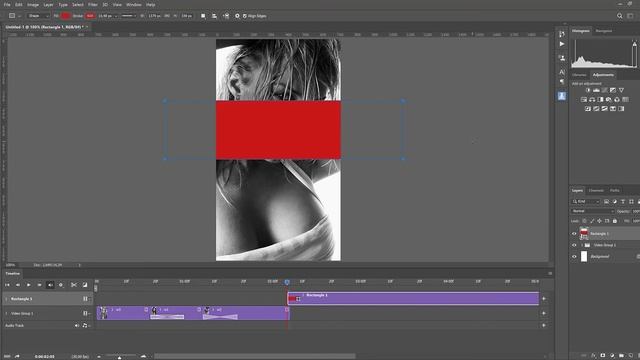Open timeline playback settings gear
Viewport: 640px width, 360px height.
61,285
